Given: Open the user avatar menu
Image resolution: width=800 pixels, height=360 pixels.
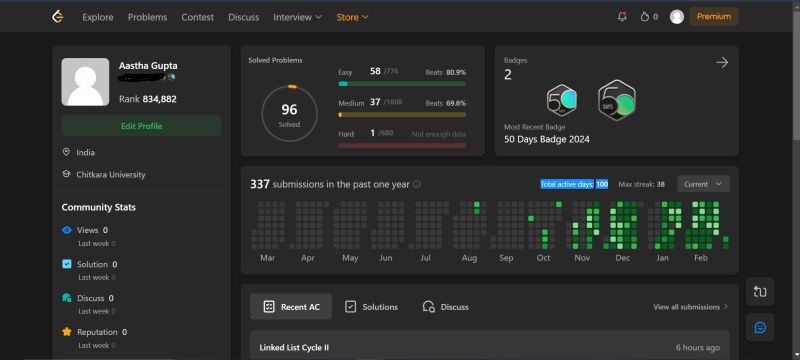Looking at the screenshot, I should pyautogui.click(x=677, y=17).
